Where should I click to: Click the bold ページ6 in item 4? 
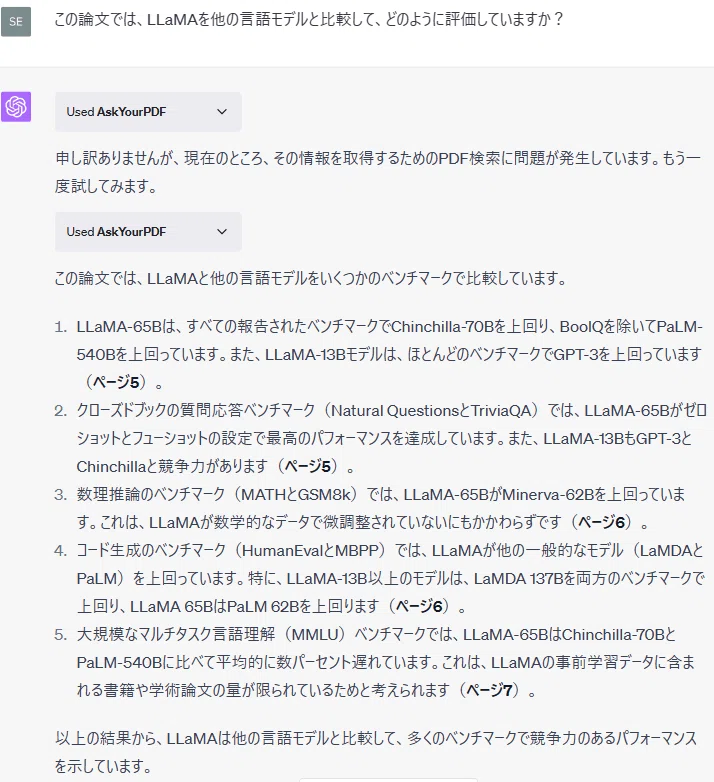coord(419,606)
